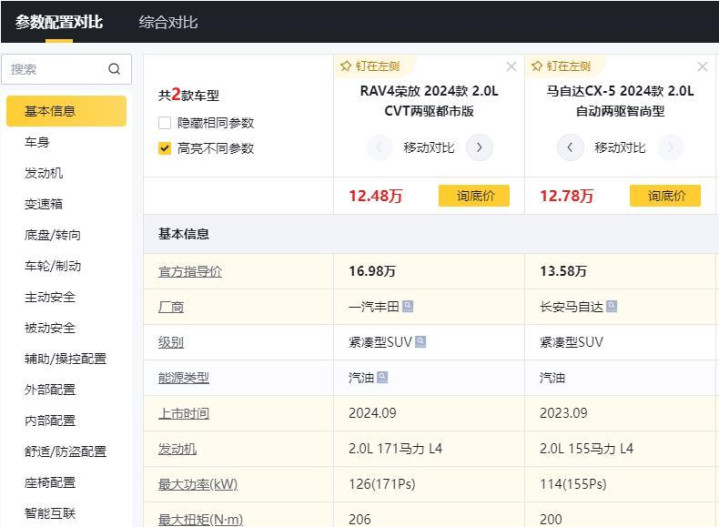Click the RAV4荣放 2024款 model title
The width and height of the screenshot is (719, 527).
[x=429, y=101]
